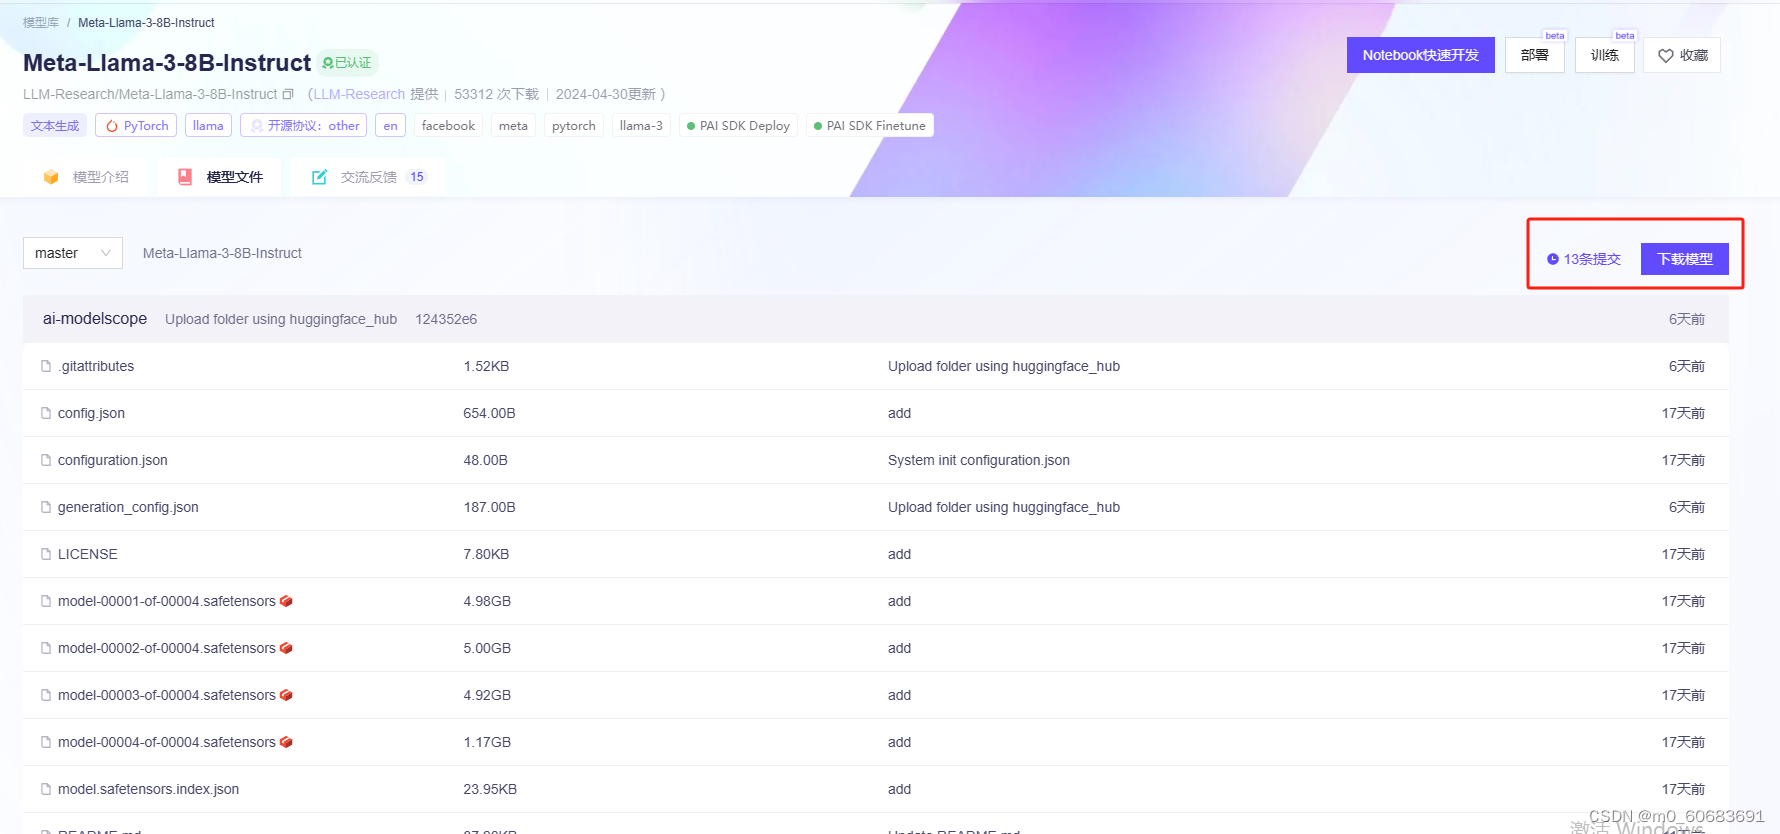Image resolution: width=1780 pixels, height=834 pixels.
Task: Click the edit icon on the 交流反馈 tab
Action: coord(320,177)
